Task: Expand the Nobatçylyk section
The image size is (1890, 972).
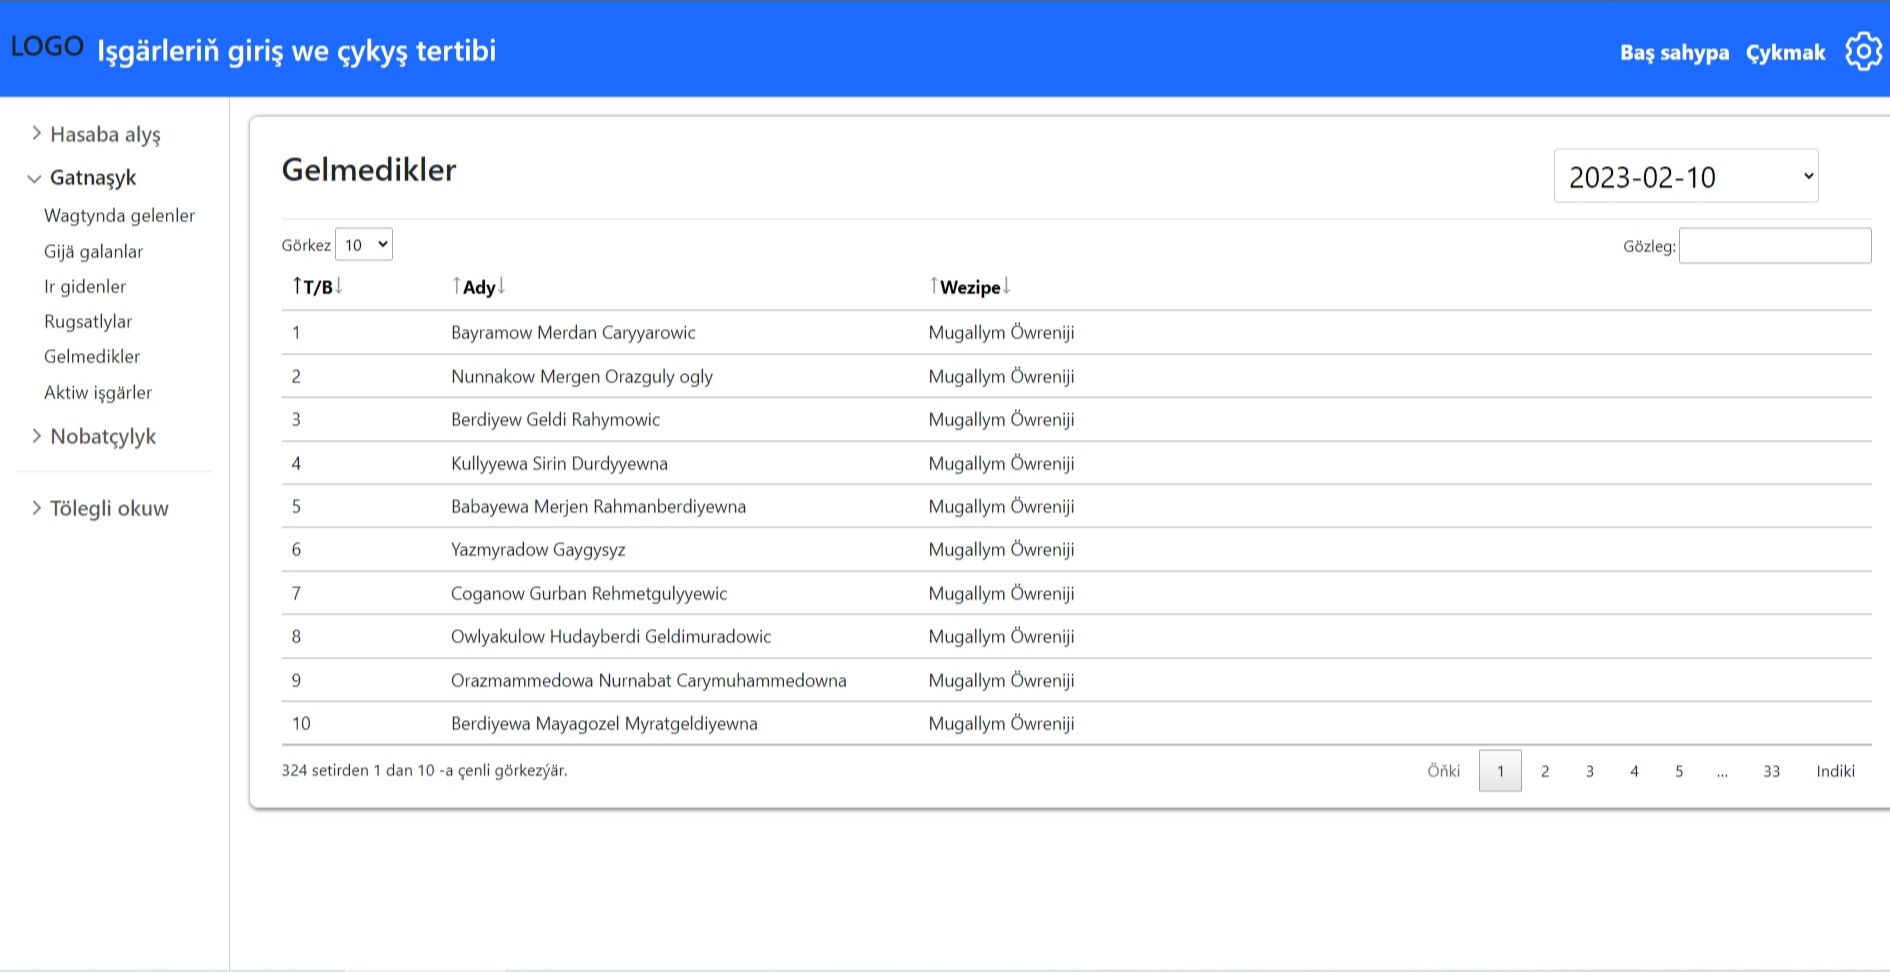Action: (x=102, y=436)
